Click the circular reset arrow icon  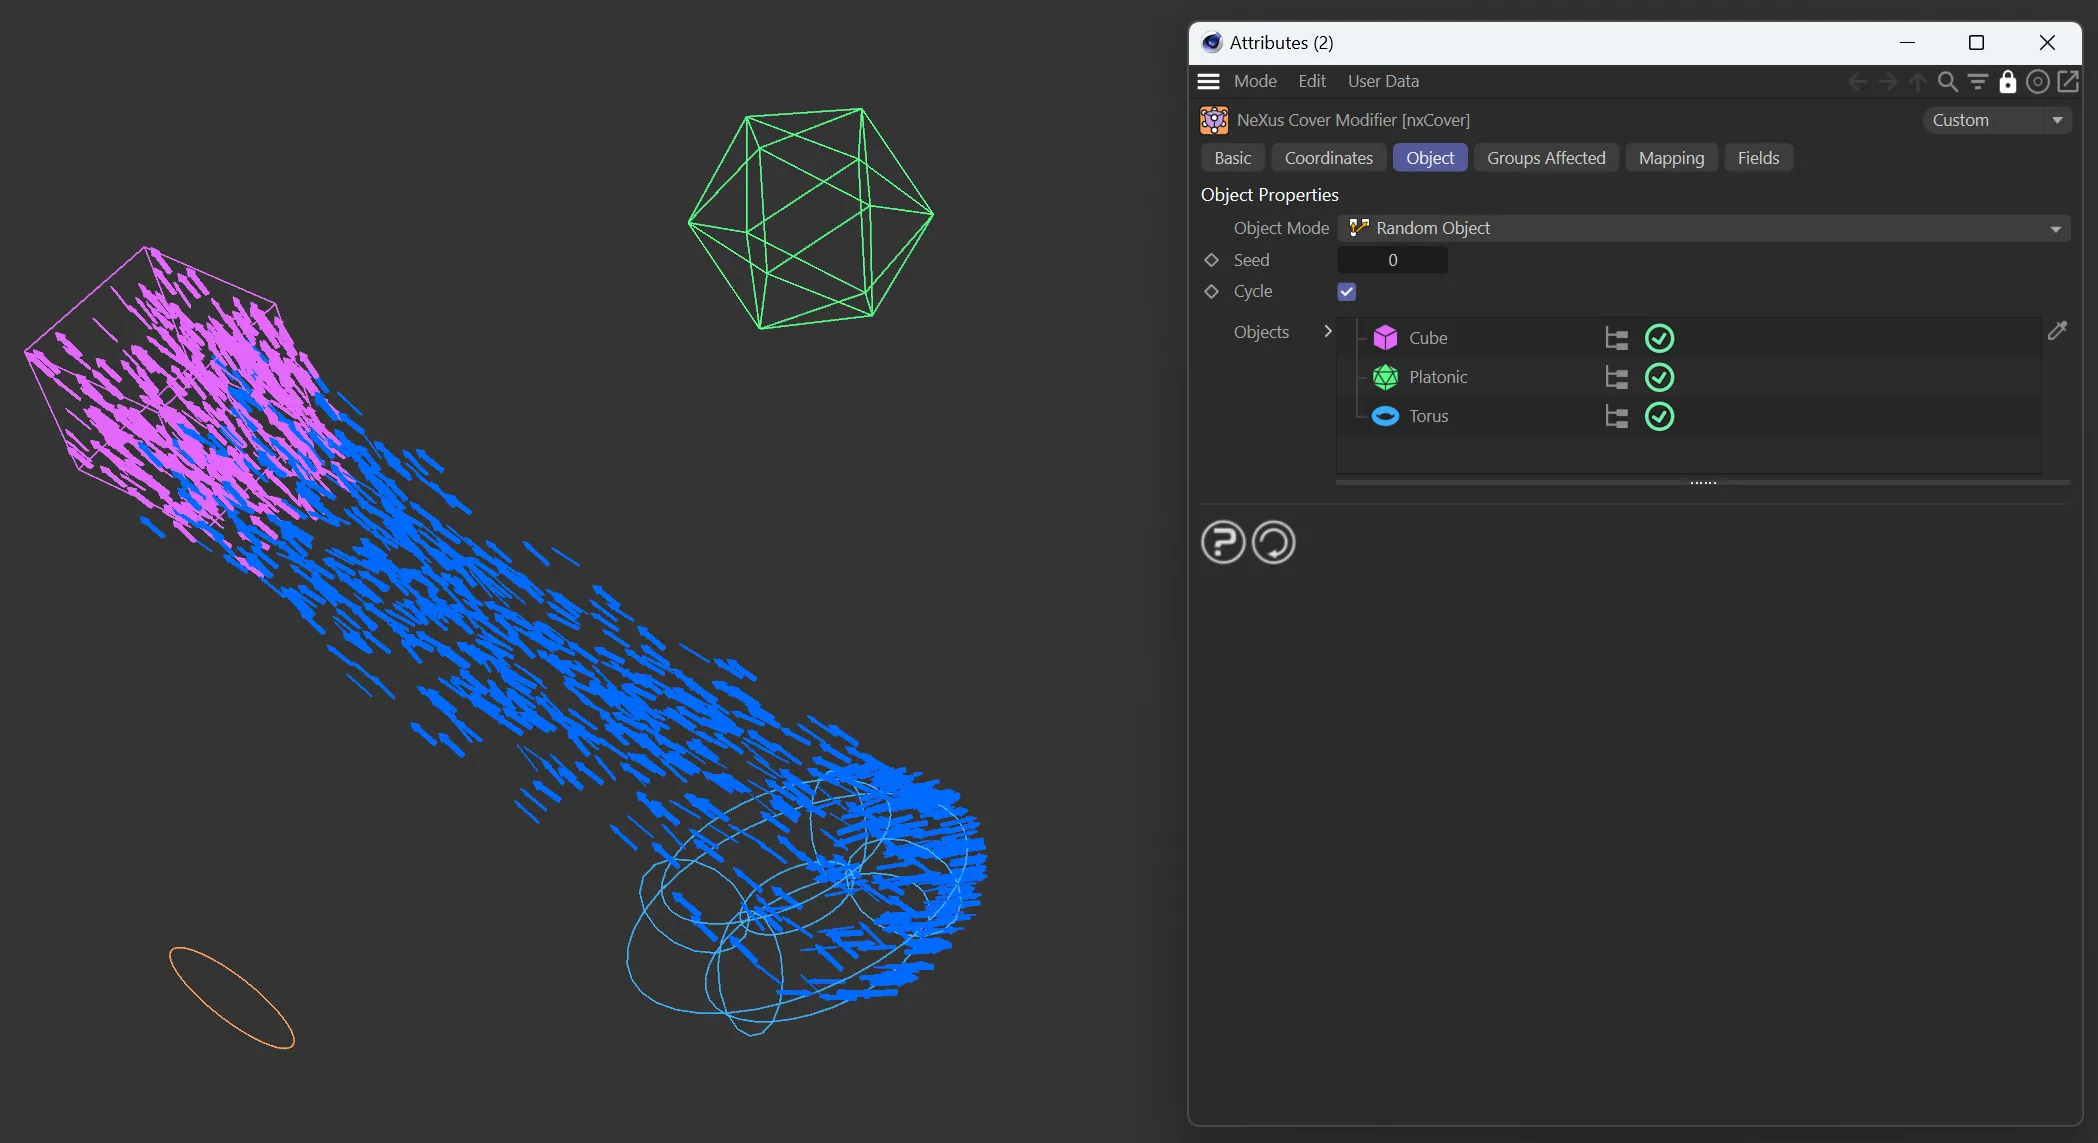coord(1273,543)
